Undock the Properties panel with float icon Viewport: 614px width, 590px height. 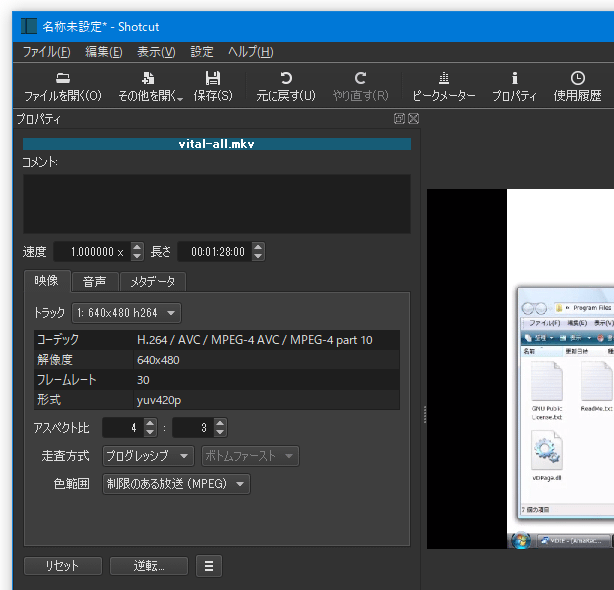pyautogui.click(x=399, y=118)
